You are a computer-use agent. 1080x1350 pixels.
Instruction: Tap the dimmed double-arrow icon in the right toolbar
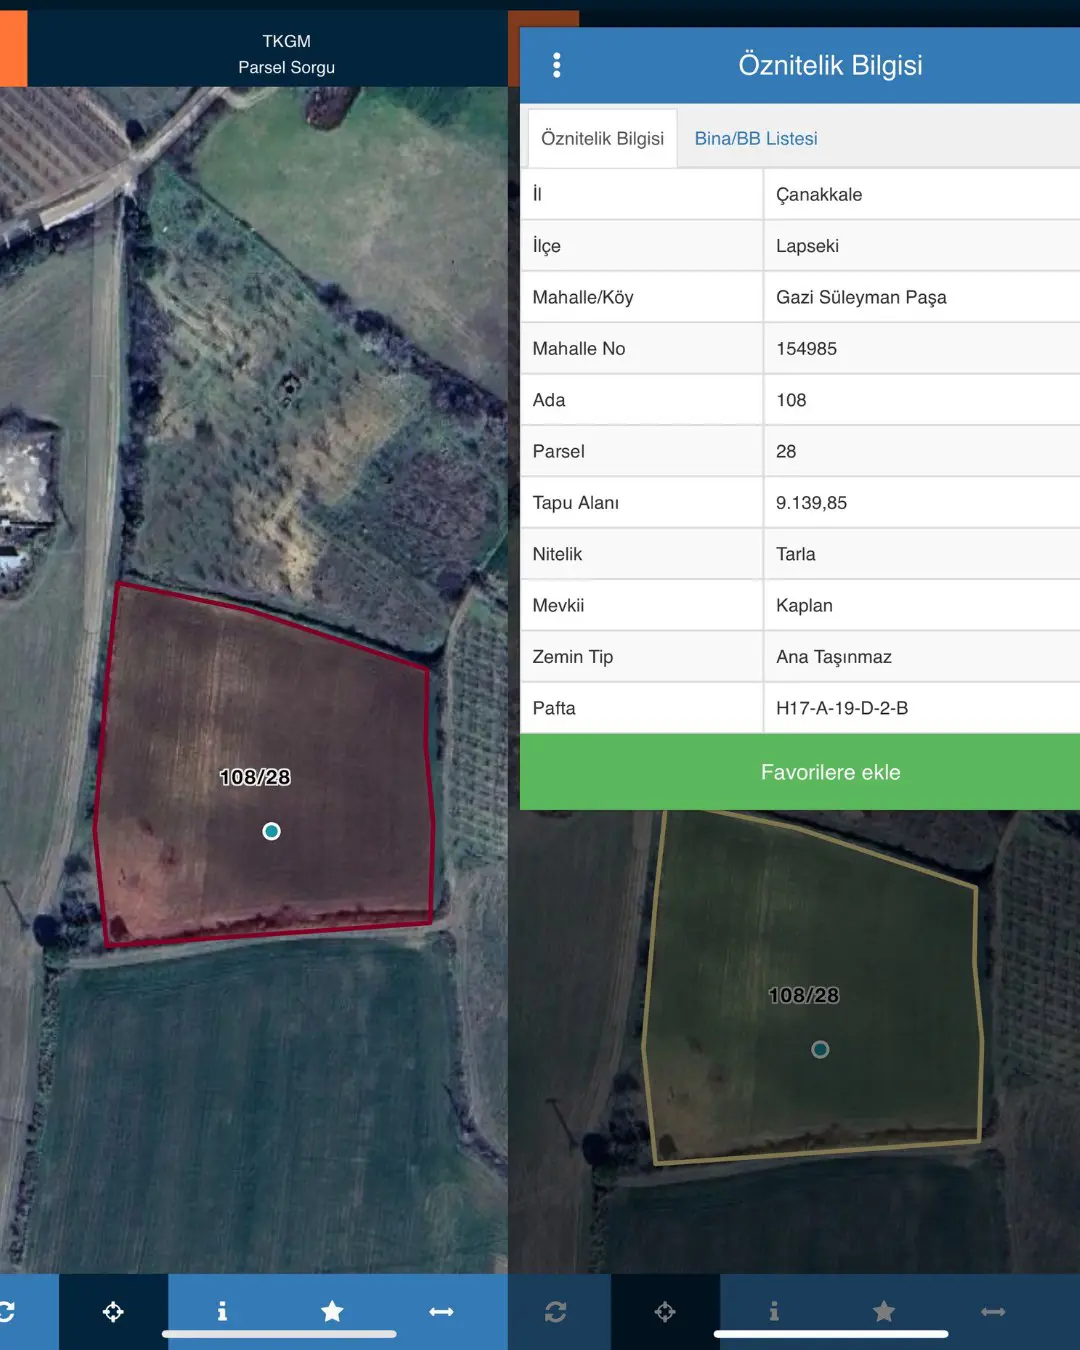(993, 1311)
